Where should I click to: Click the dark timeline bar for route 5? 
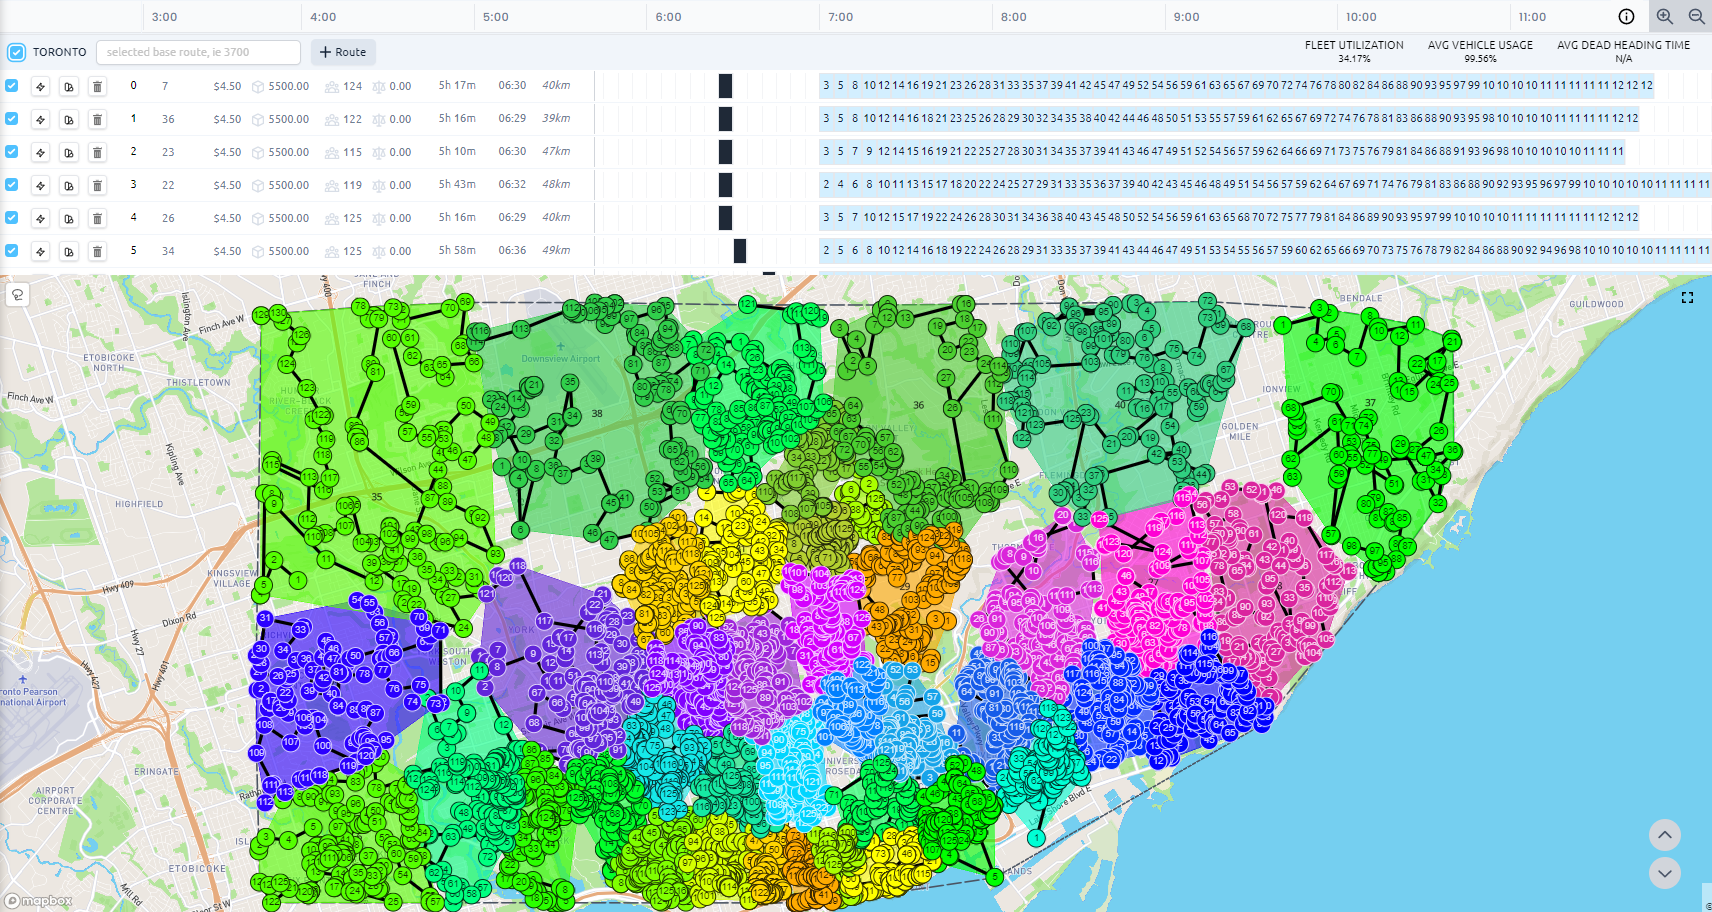coord(739,251)
